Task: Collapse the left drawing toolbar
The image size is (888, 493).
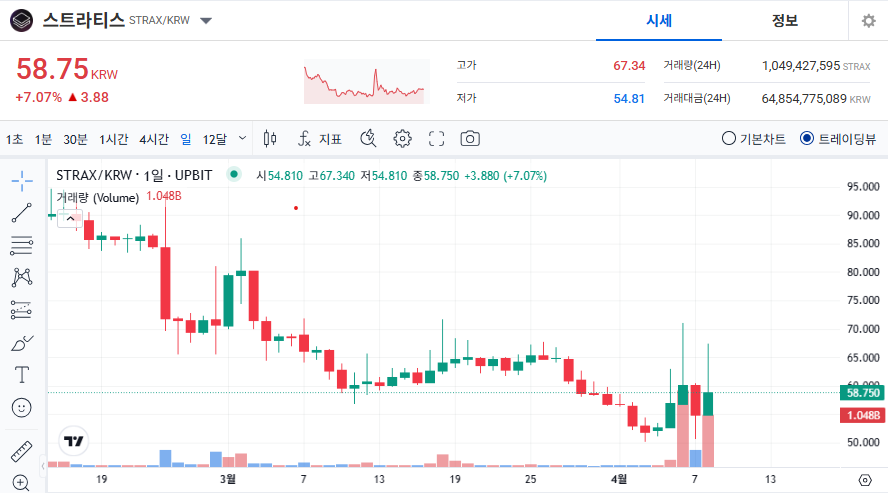Action: 43,466
